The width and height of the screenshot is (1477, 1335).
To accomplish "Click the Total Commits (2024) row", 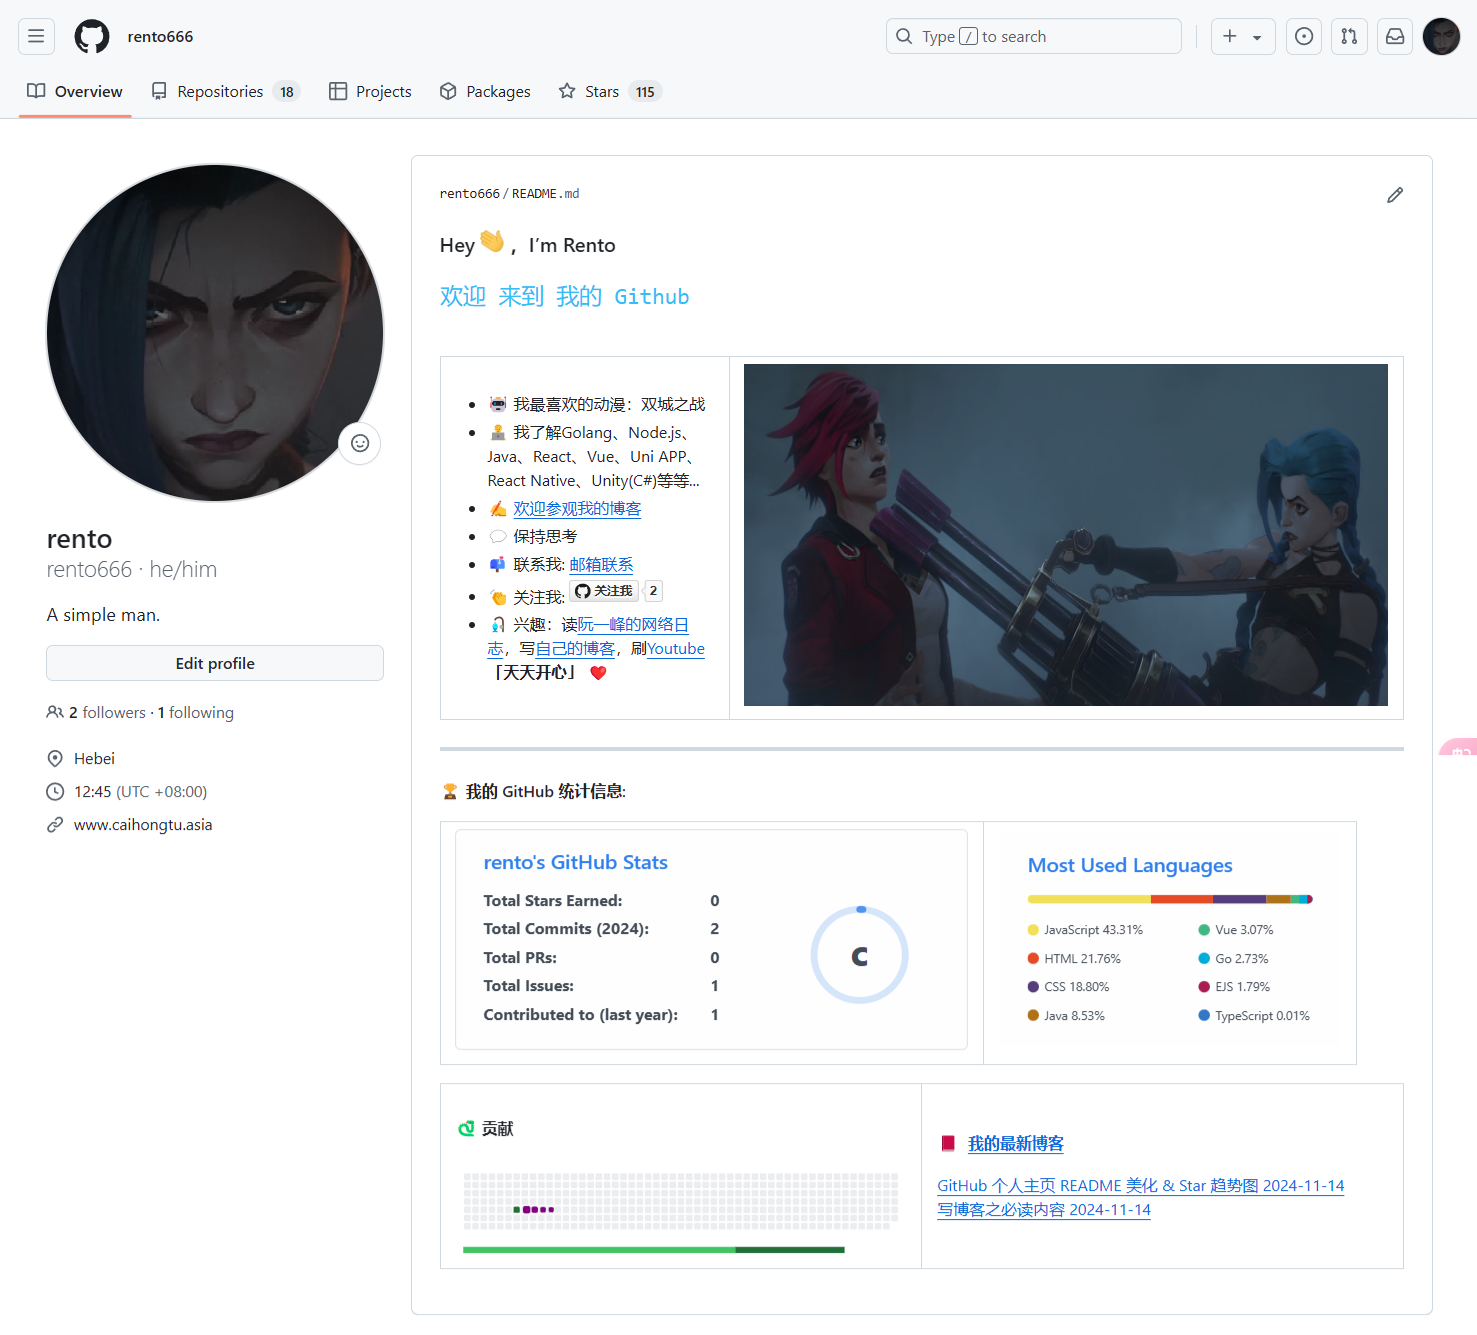I will click(x=602, y=929).
